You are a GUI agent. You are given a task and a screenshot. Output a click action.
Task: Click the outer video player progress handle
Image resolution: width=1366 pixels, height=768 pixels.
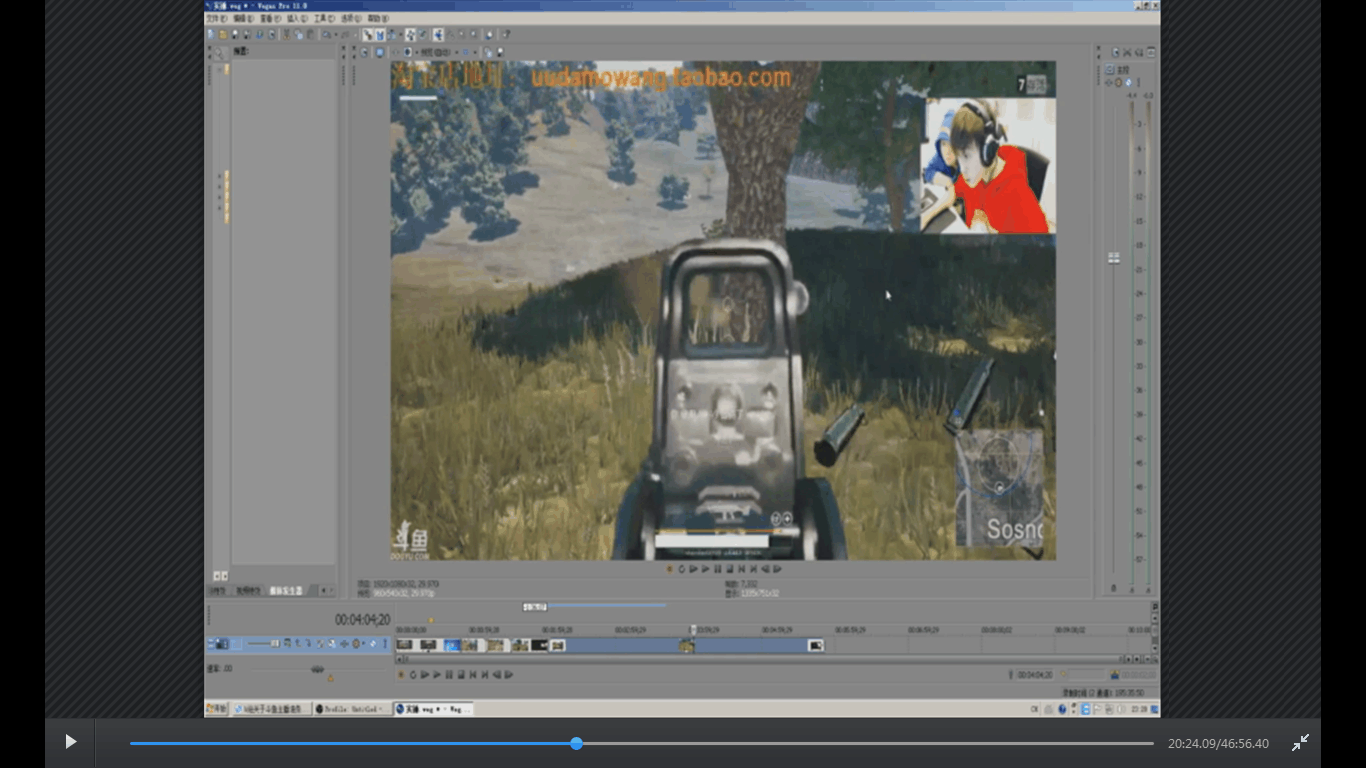577,743
